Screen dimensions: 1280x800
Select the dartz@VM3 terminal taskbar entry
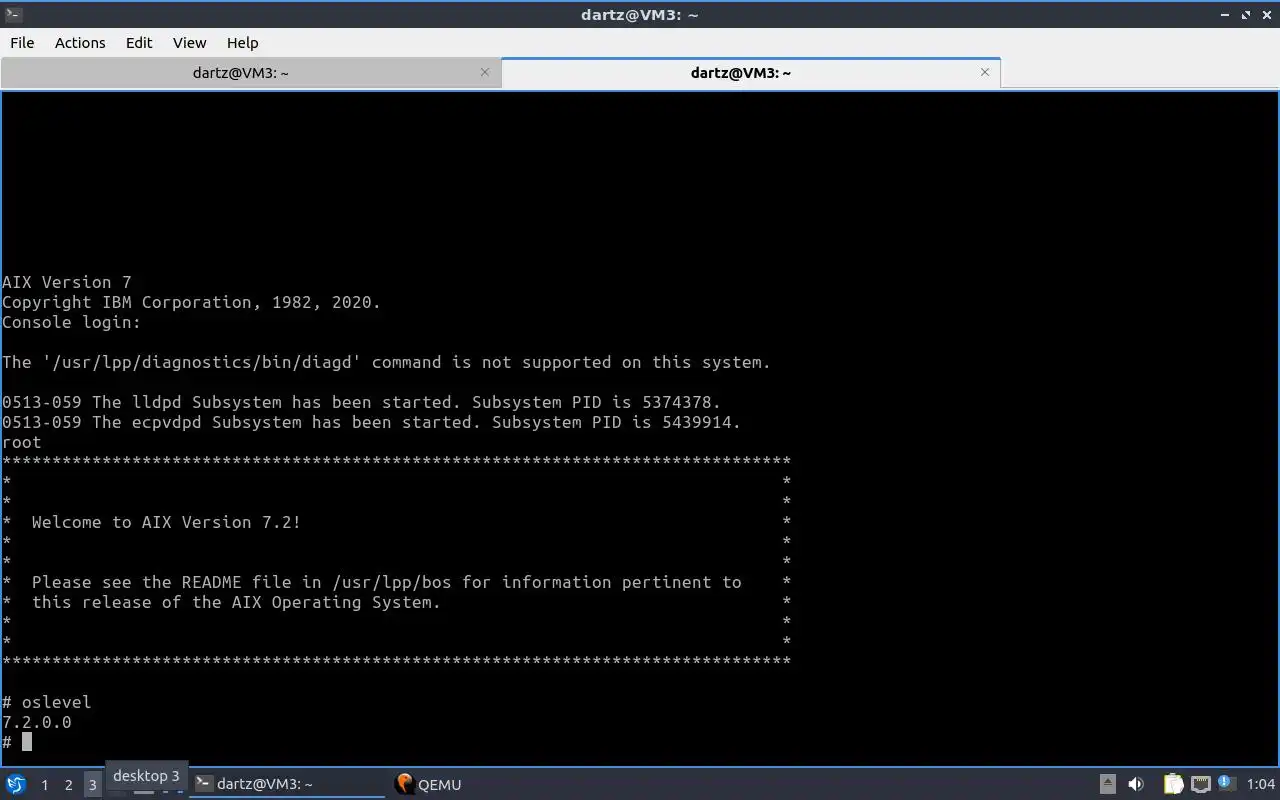287,784
